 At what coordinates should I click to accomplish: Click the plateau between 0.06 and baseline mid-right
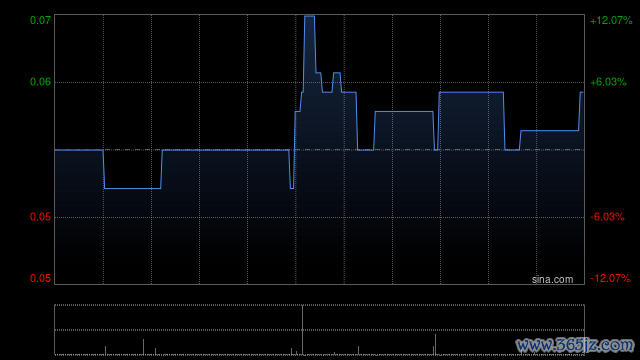(x=404, y=111)
